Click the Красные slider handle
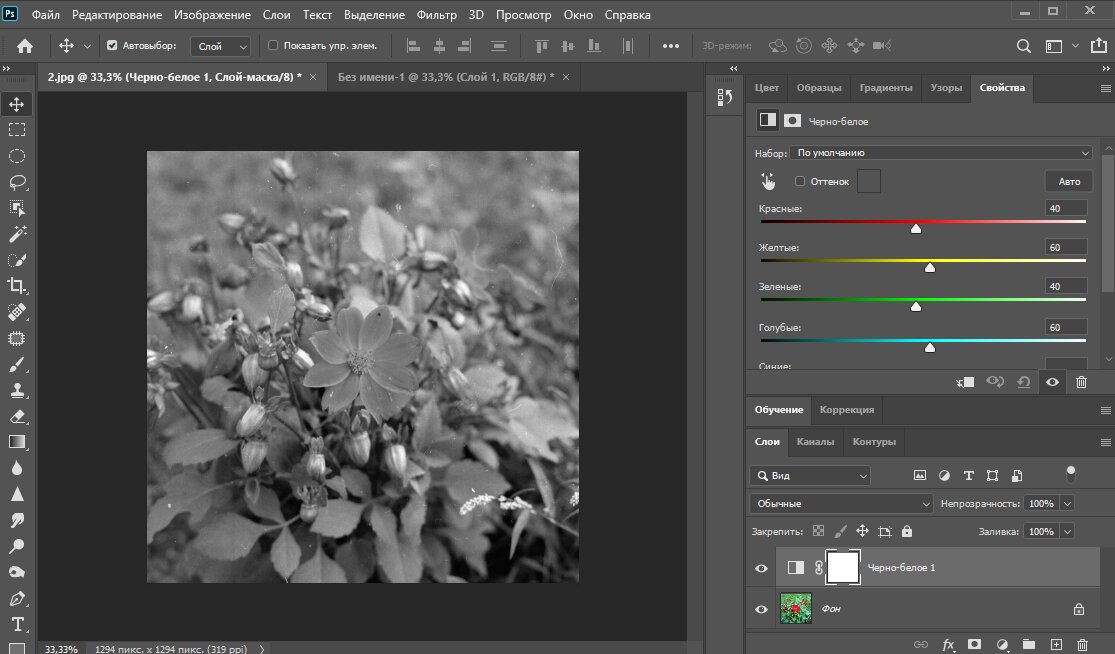This screenshot has width=1115, height=654. coord(916,228)
